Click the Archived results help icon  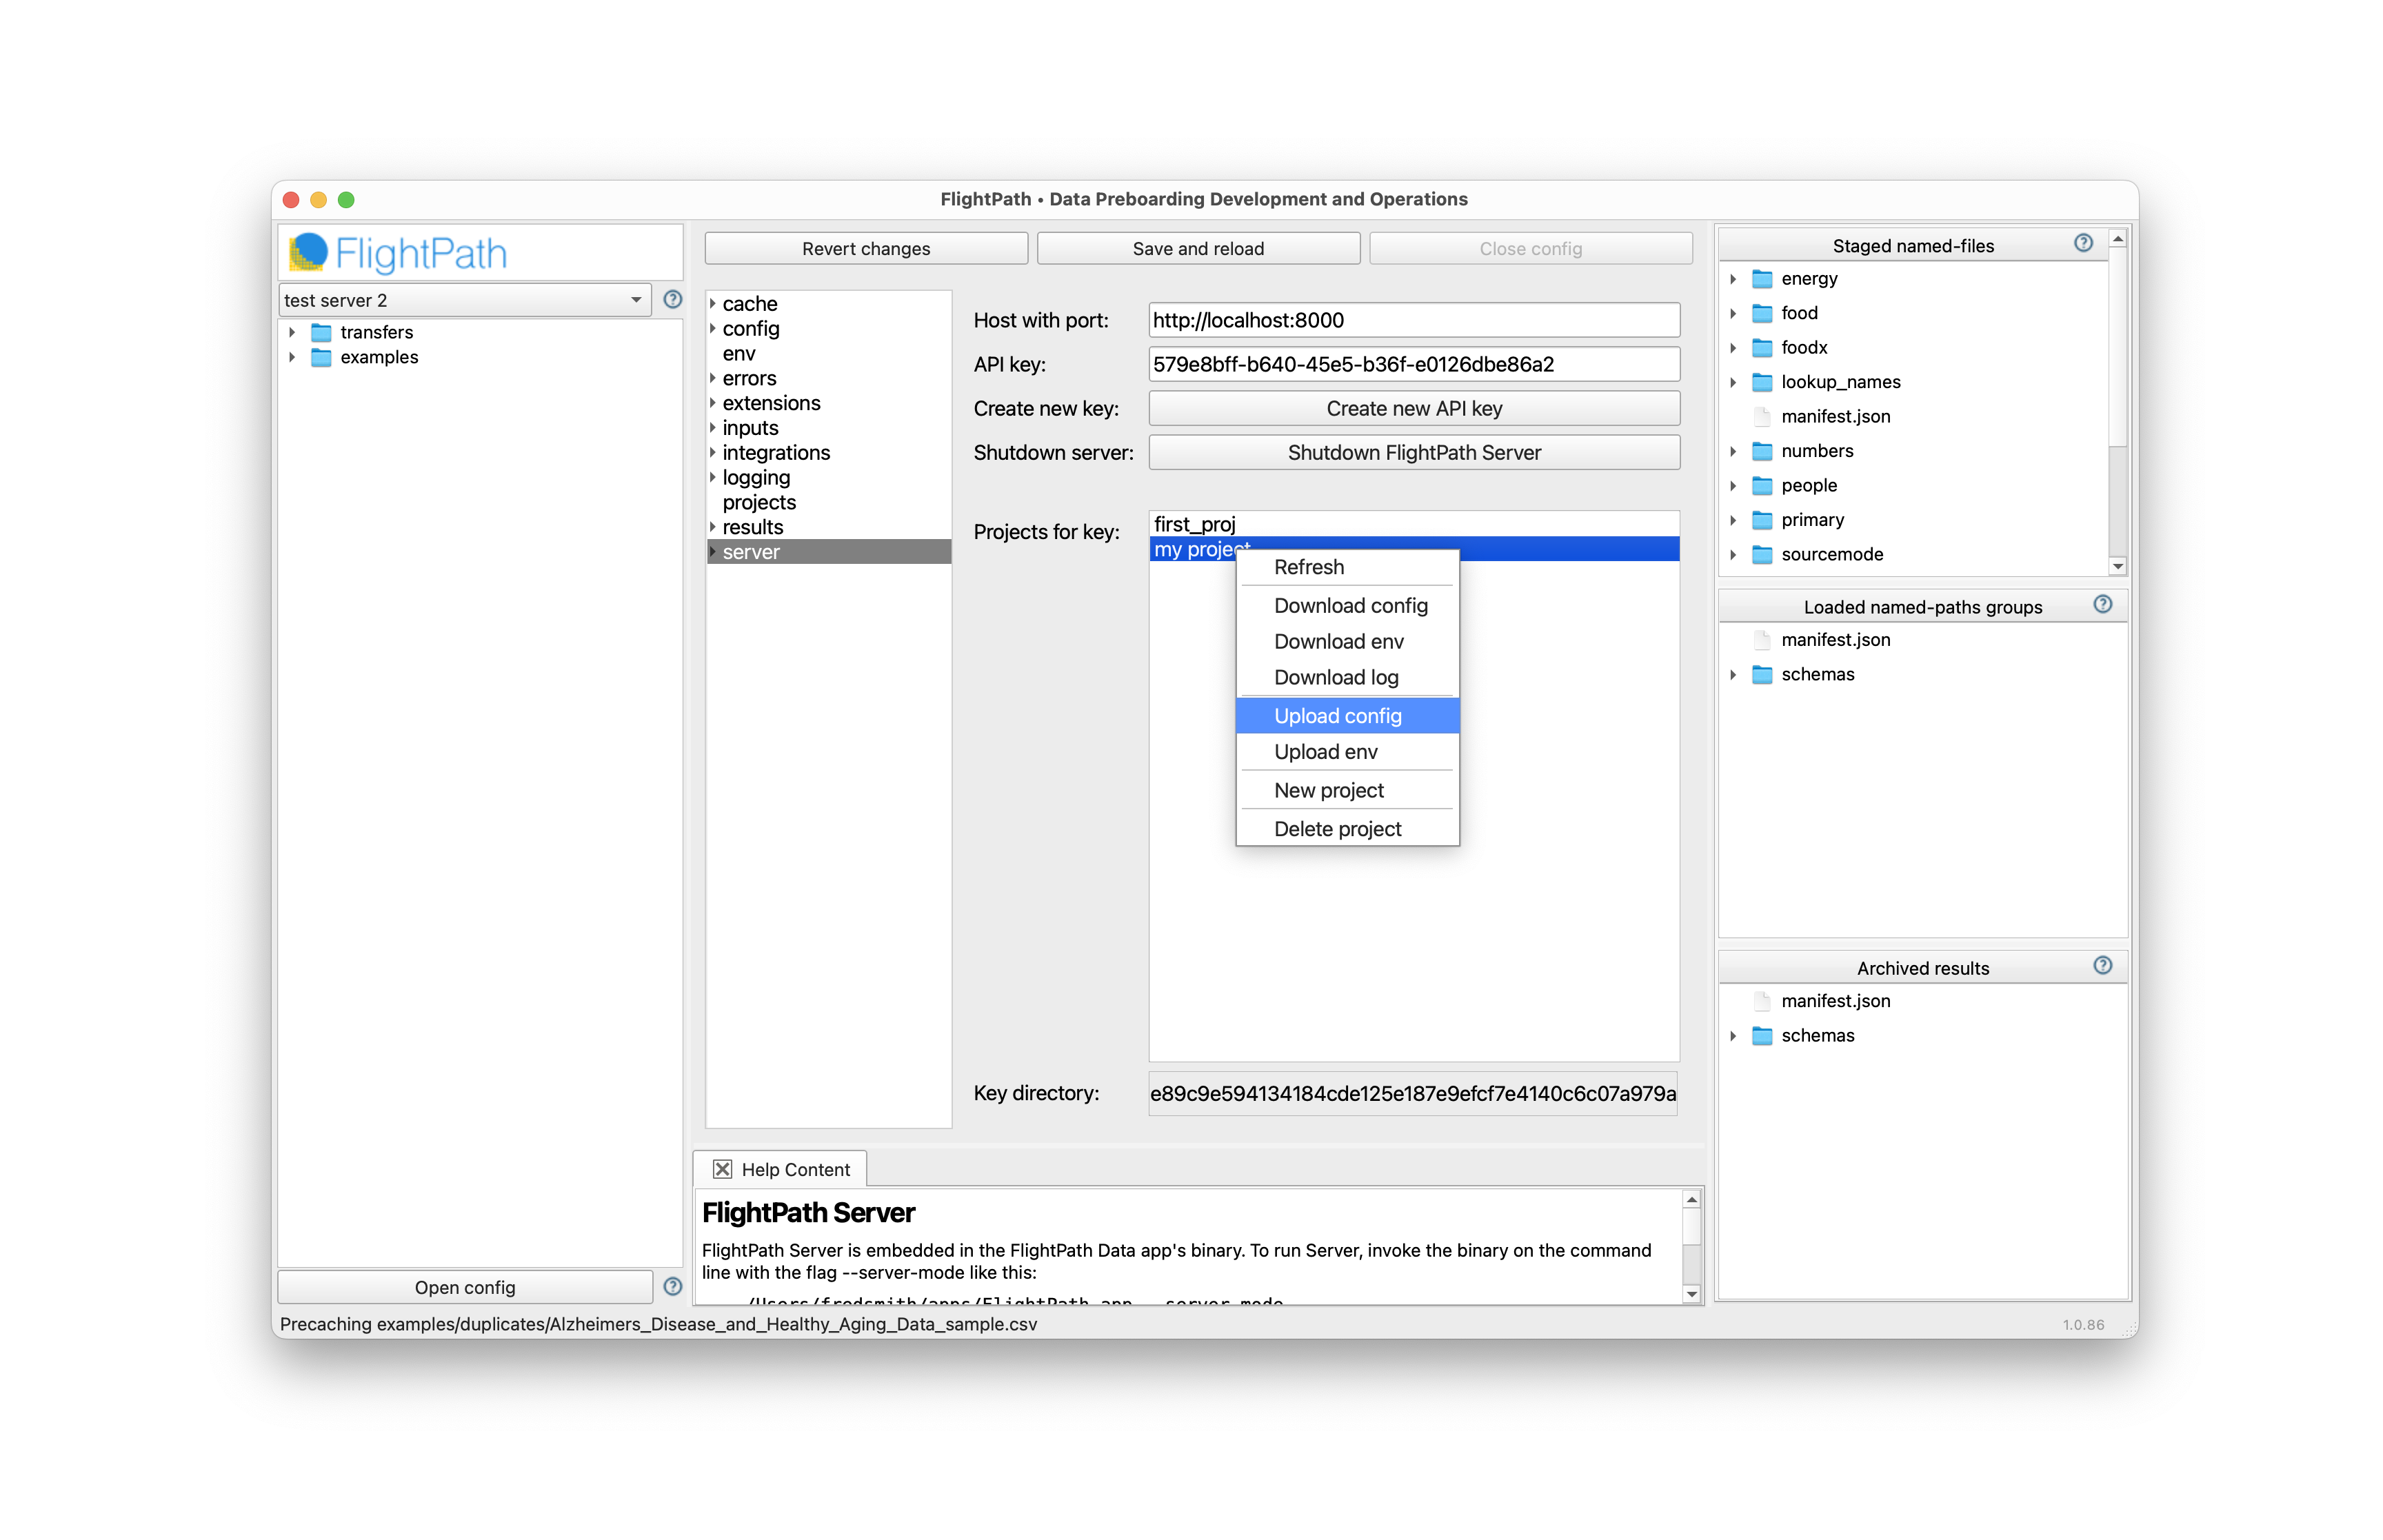point(2102,965)
